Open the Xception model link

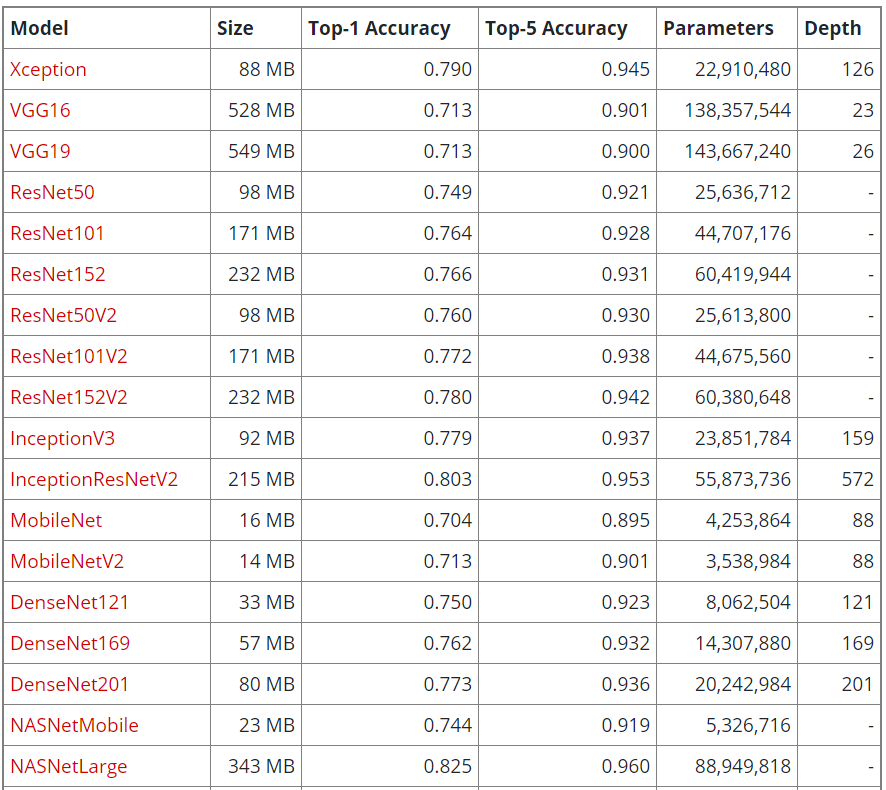click(48, 70)
